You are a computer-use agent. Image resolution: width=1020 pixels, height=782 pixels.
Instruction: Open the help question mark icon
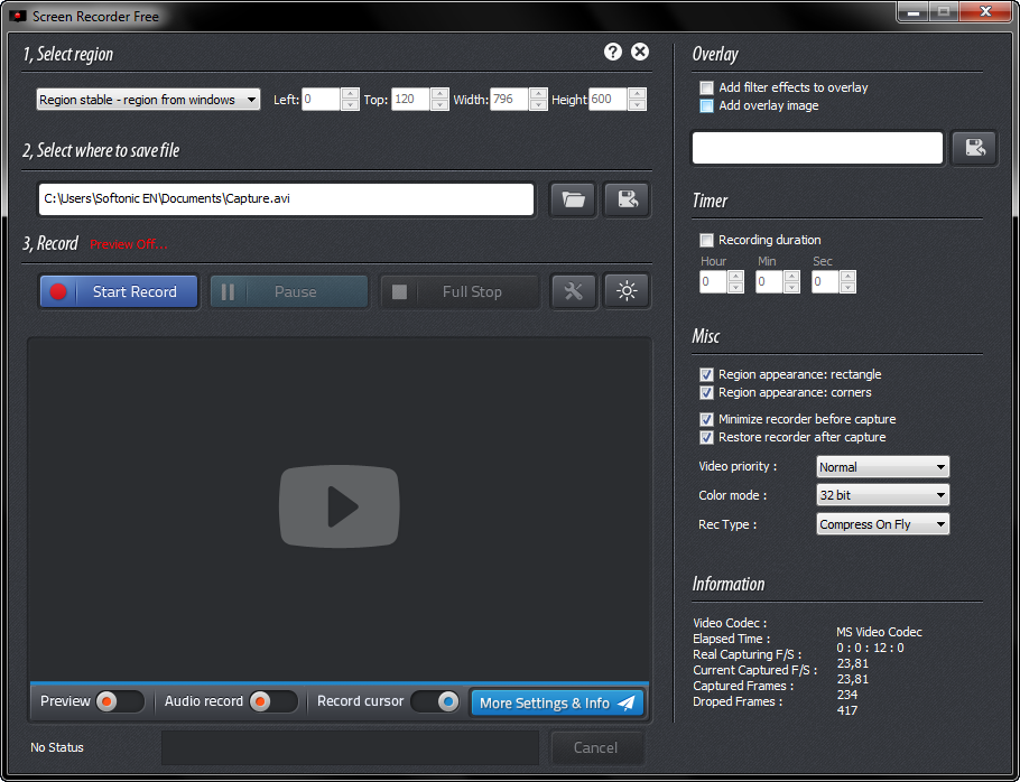coord(613,51)
